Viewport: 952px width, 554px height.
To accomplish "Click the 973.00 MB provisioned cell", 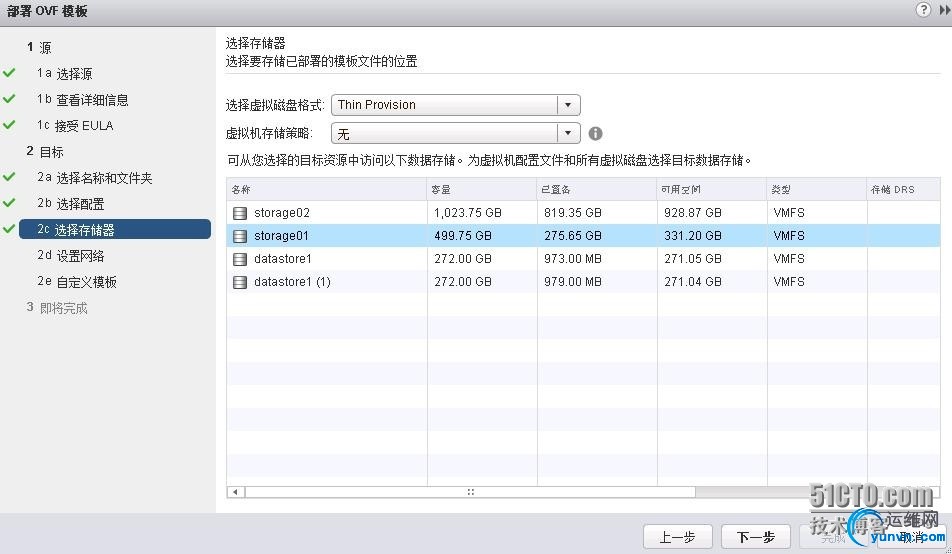I will (573, 259).
